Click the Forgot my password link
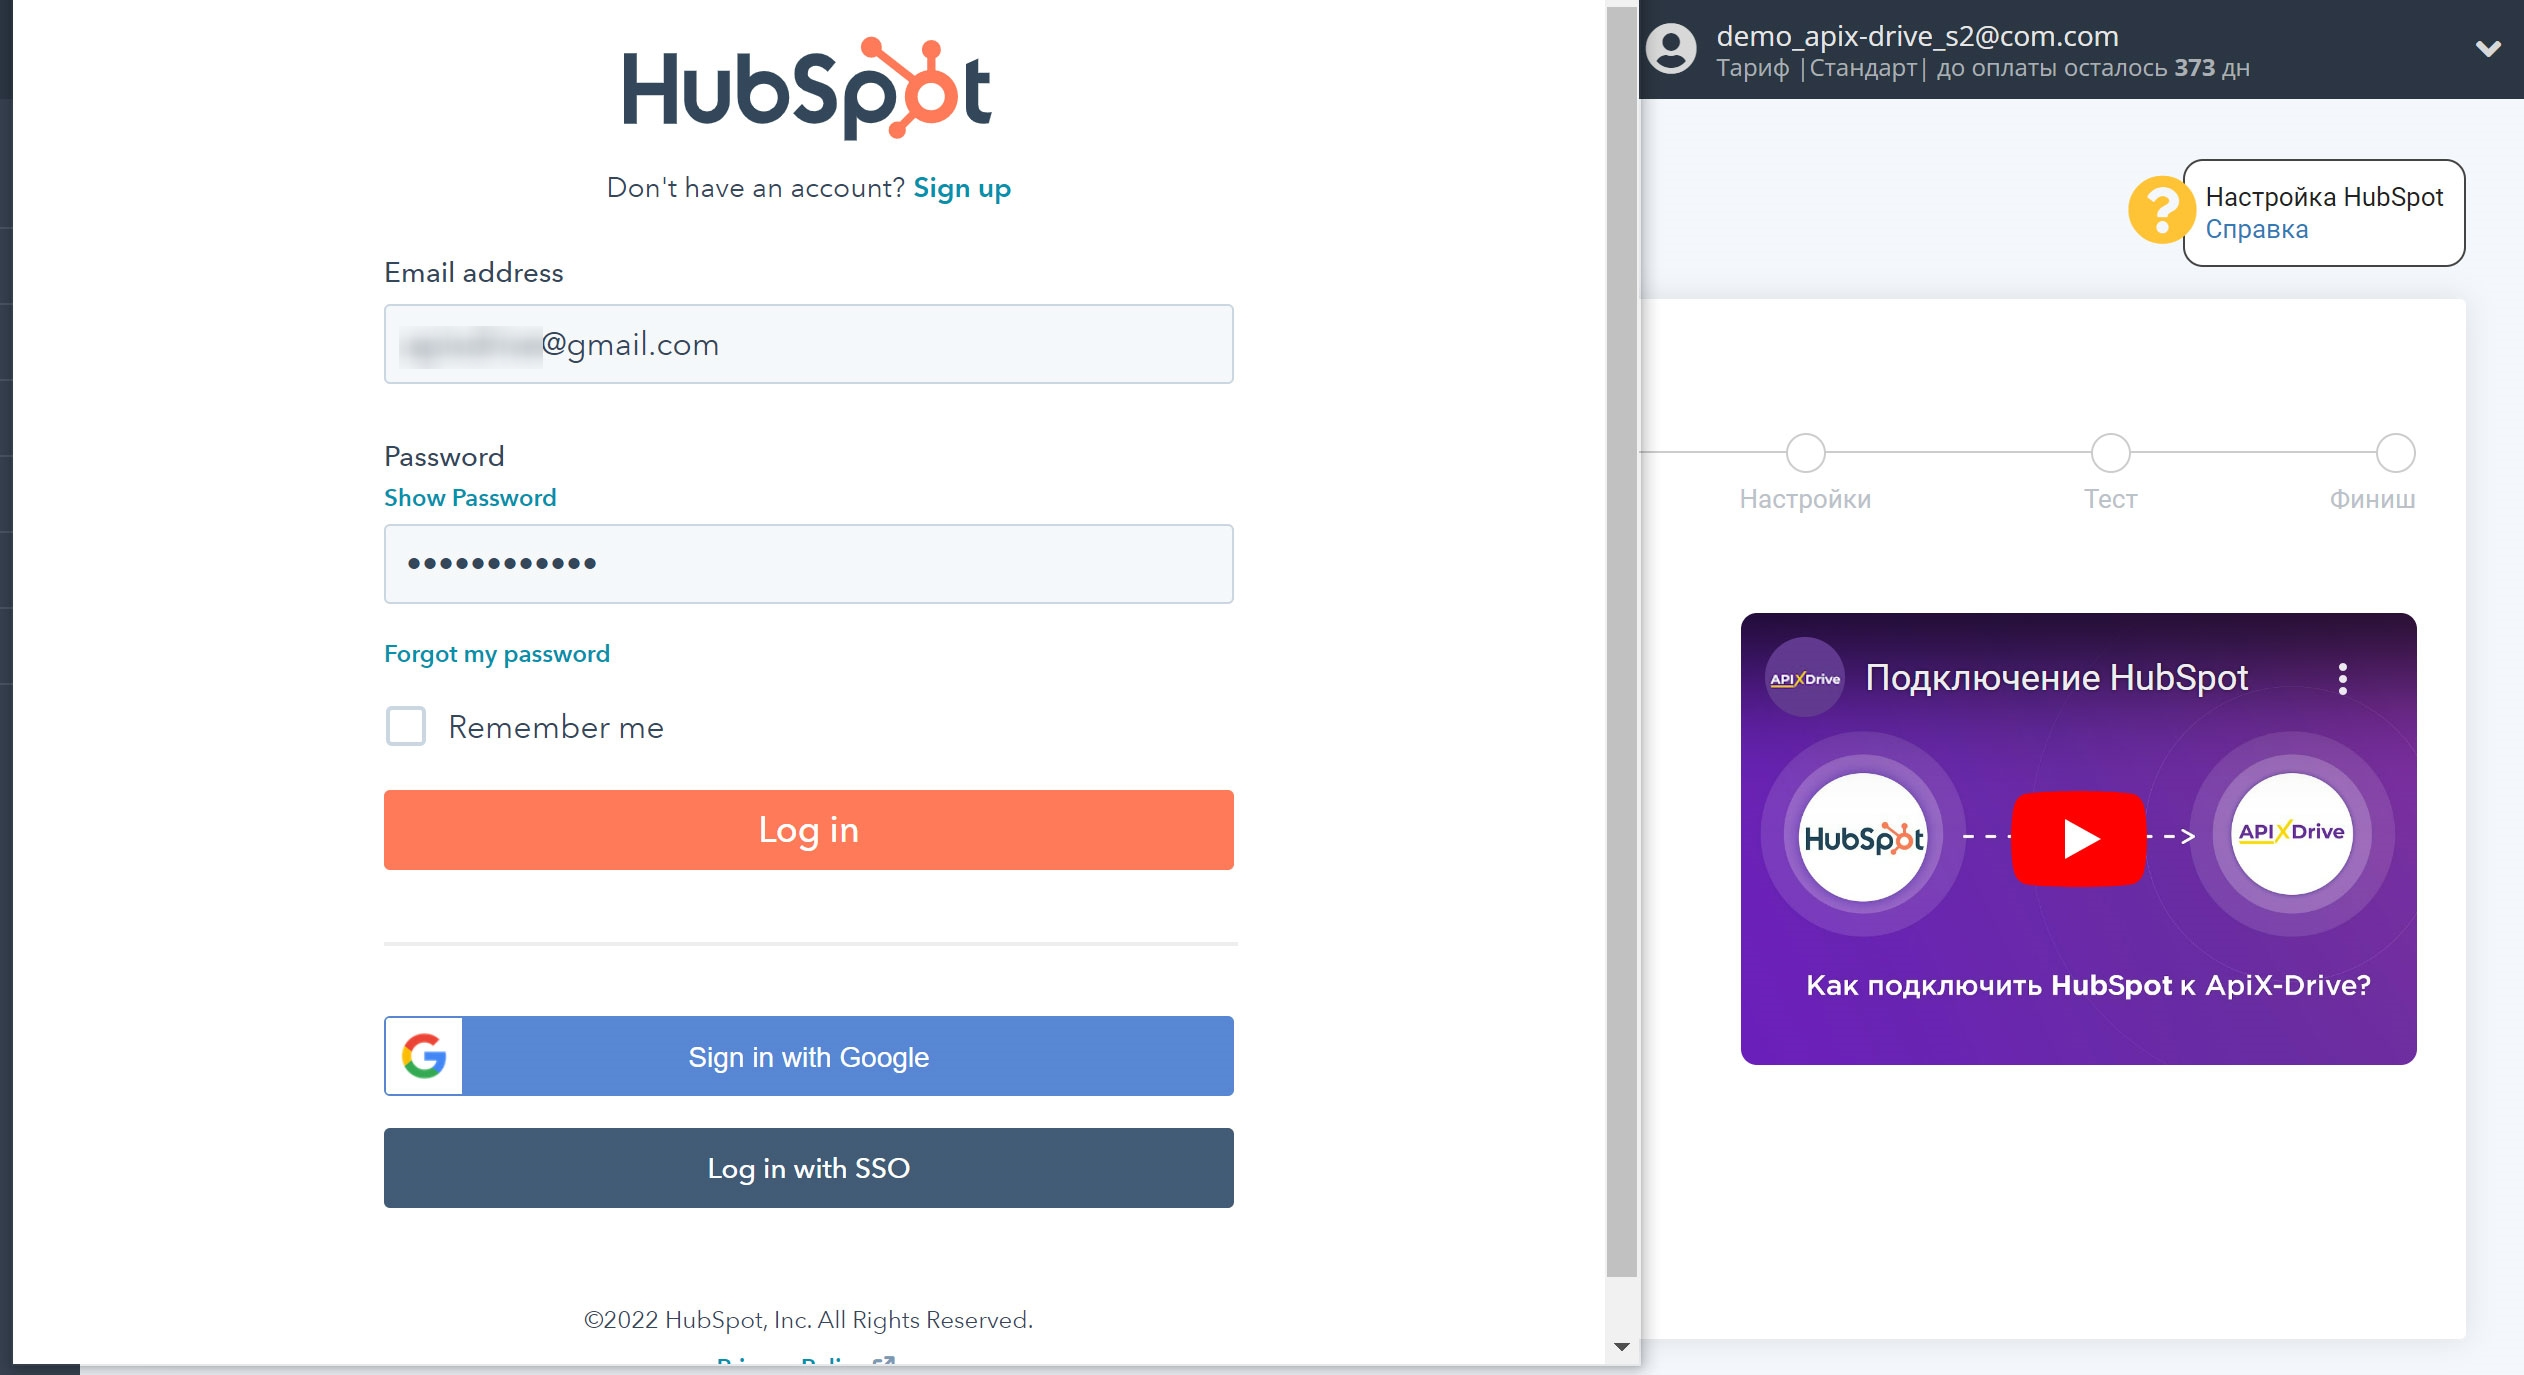Screen dimensions: 2524x1375 pos(496,652)
